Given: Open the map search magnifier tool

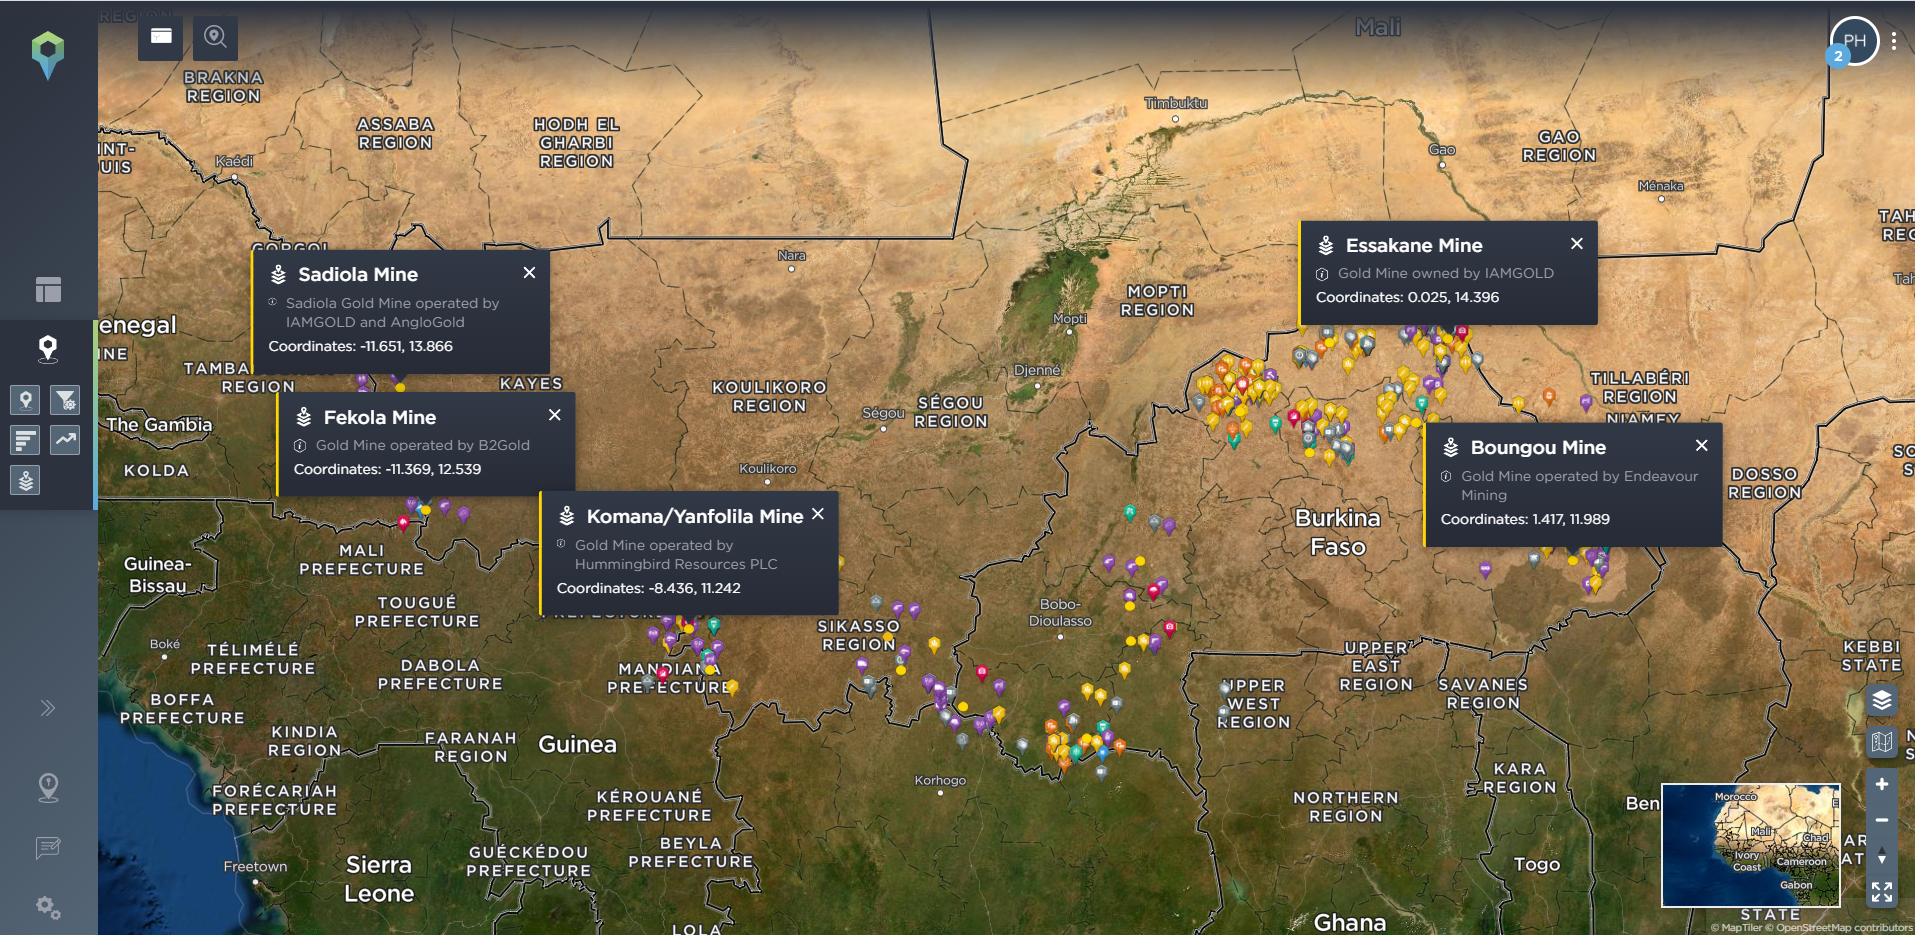Looking at the screenshot, I should (x=215, y=37).
